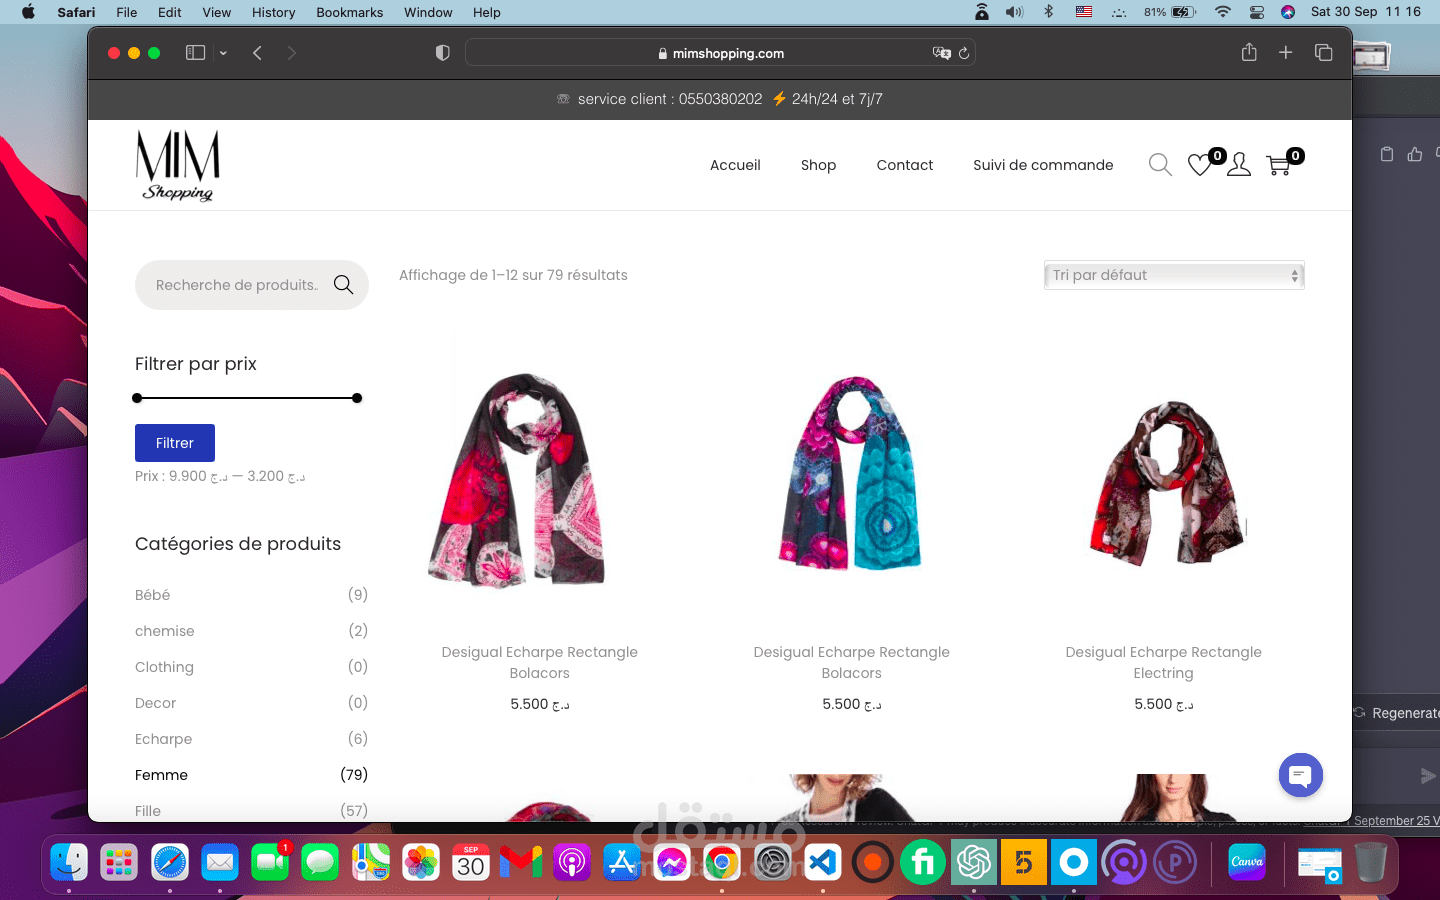Open the Tri par défaut sort dropdown

(1173, 275)
